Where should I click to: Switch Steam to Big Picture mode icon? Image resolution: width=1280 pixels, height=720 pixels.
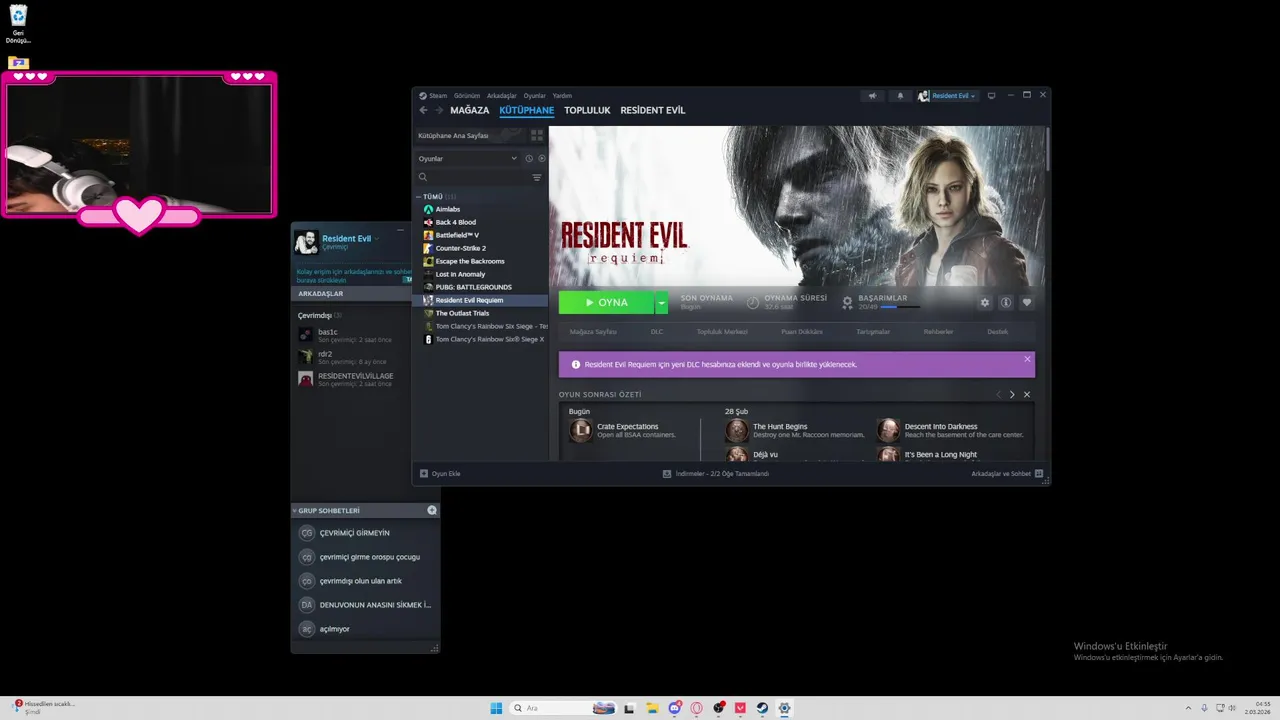991,96
